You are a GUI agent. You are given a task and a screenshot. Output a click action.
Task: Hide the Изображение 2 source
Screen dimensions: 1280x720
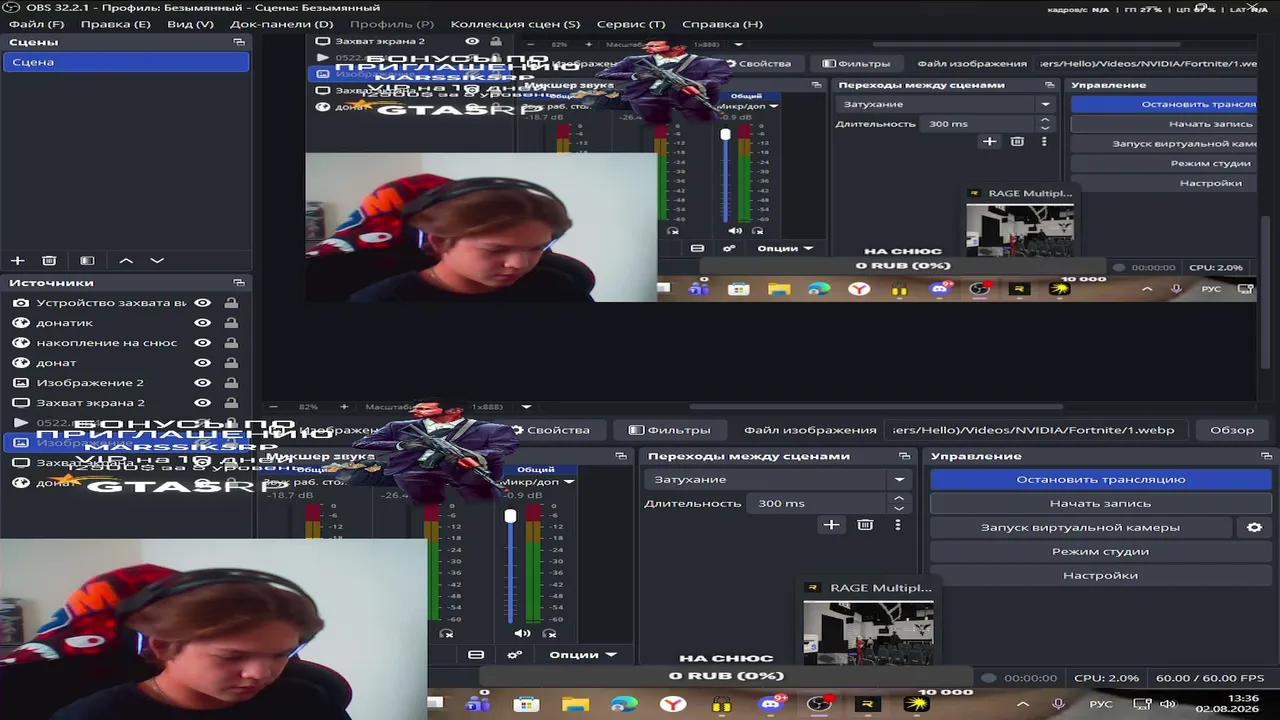202,383
